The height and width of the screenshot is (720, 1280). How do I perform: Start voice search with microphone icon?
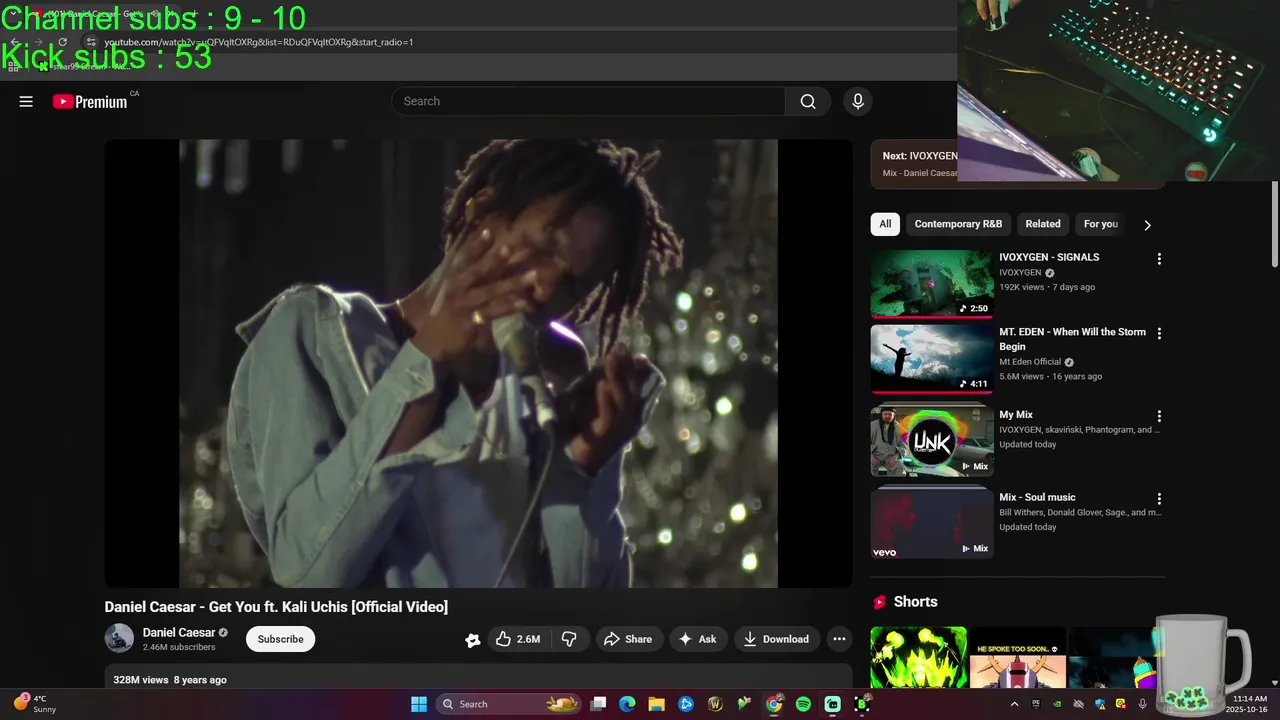tap(857, 101)
